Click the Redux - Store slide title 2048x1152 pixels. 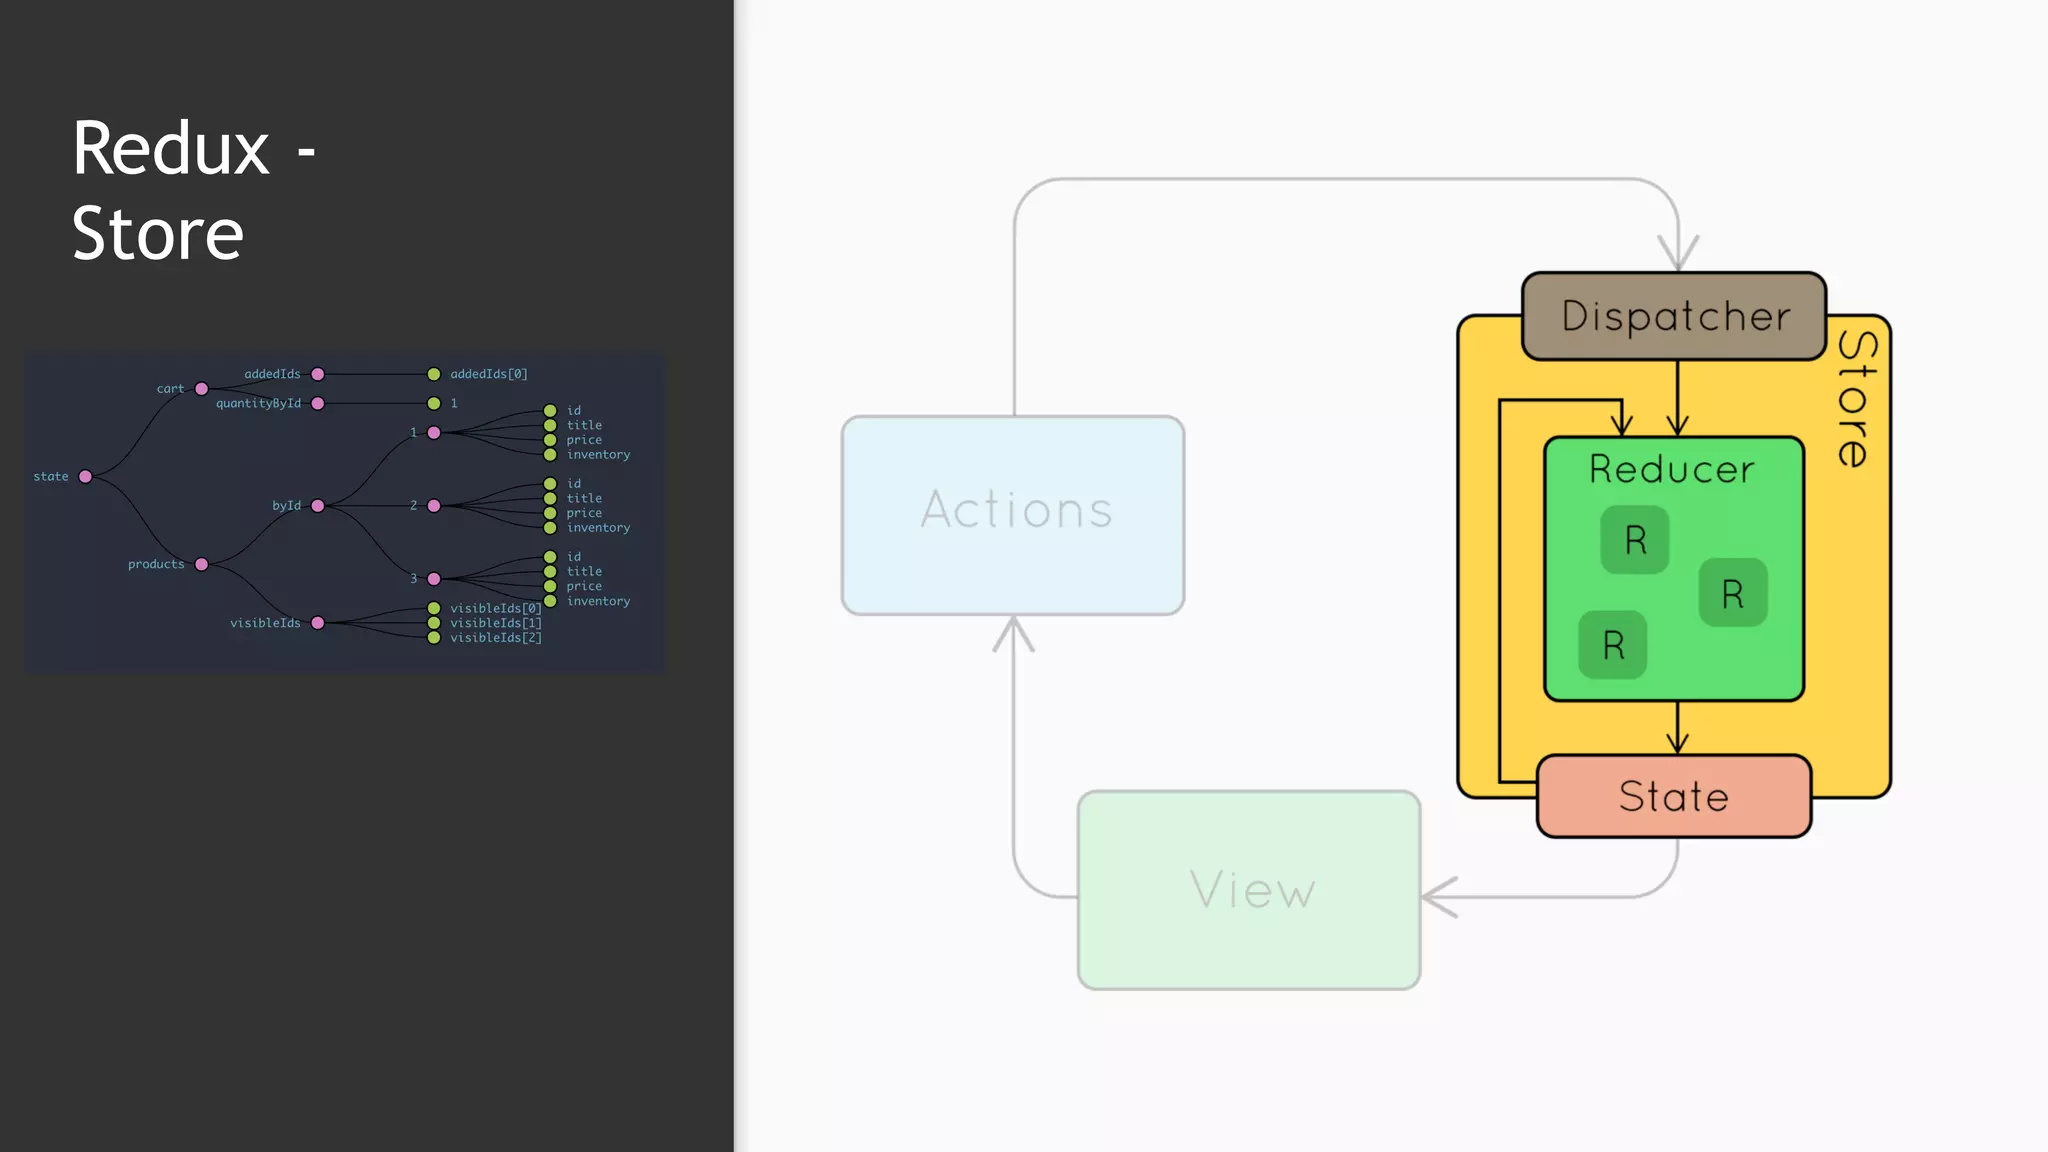pyautogui.click(x=195, y=190)
